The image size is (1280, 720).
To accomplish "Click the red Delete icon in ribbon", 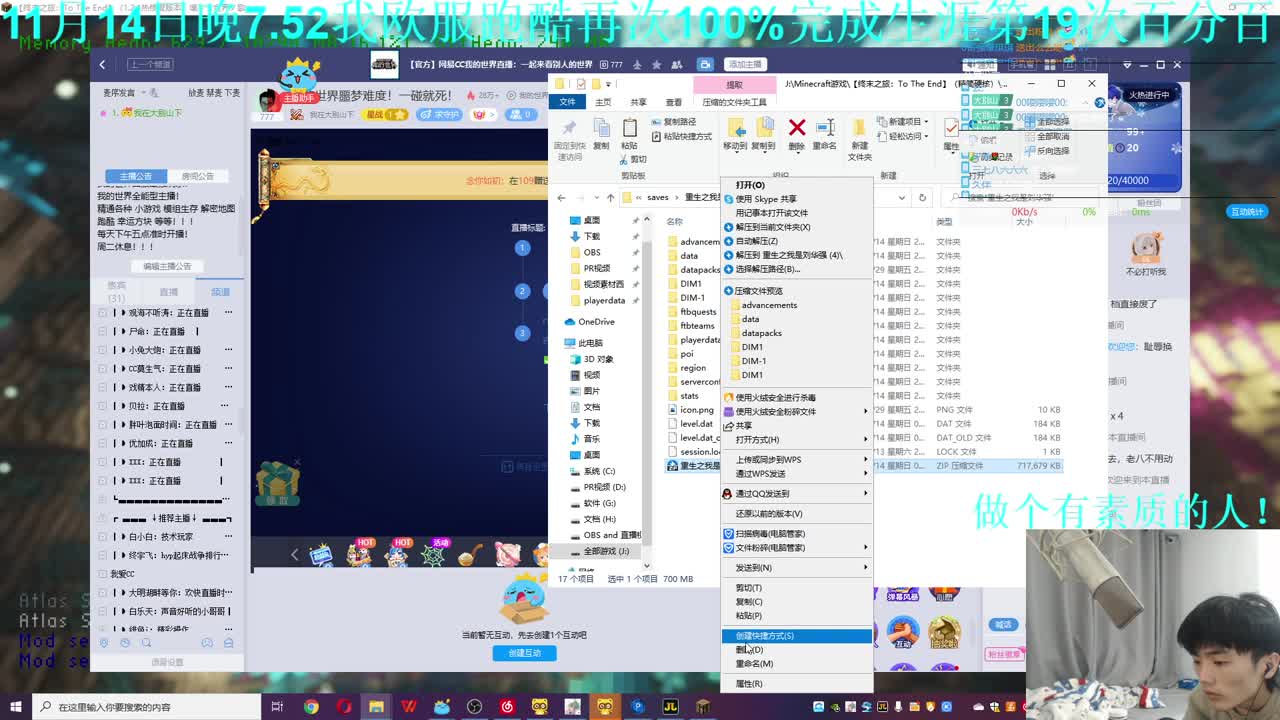I will [x=797, y=128].
